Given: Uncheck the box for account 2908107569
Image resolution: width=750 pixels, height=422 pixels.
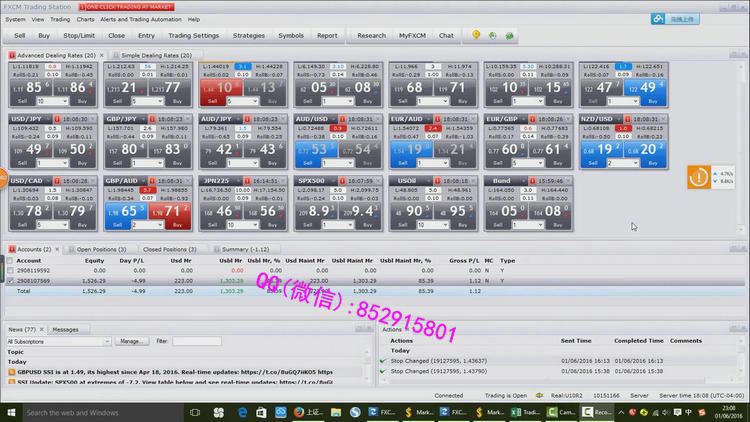Looking at the screenshot, I should [11, 281].
